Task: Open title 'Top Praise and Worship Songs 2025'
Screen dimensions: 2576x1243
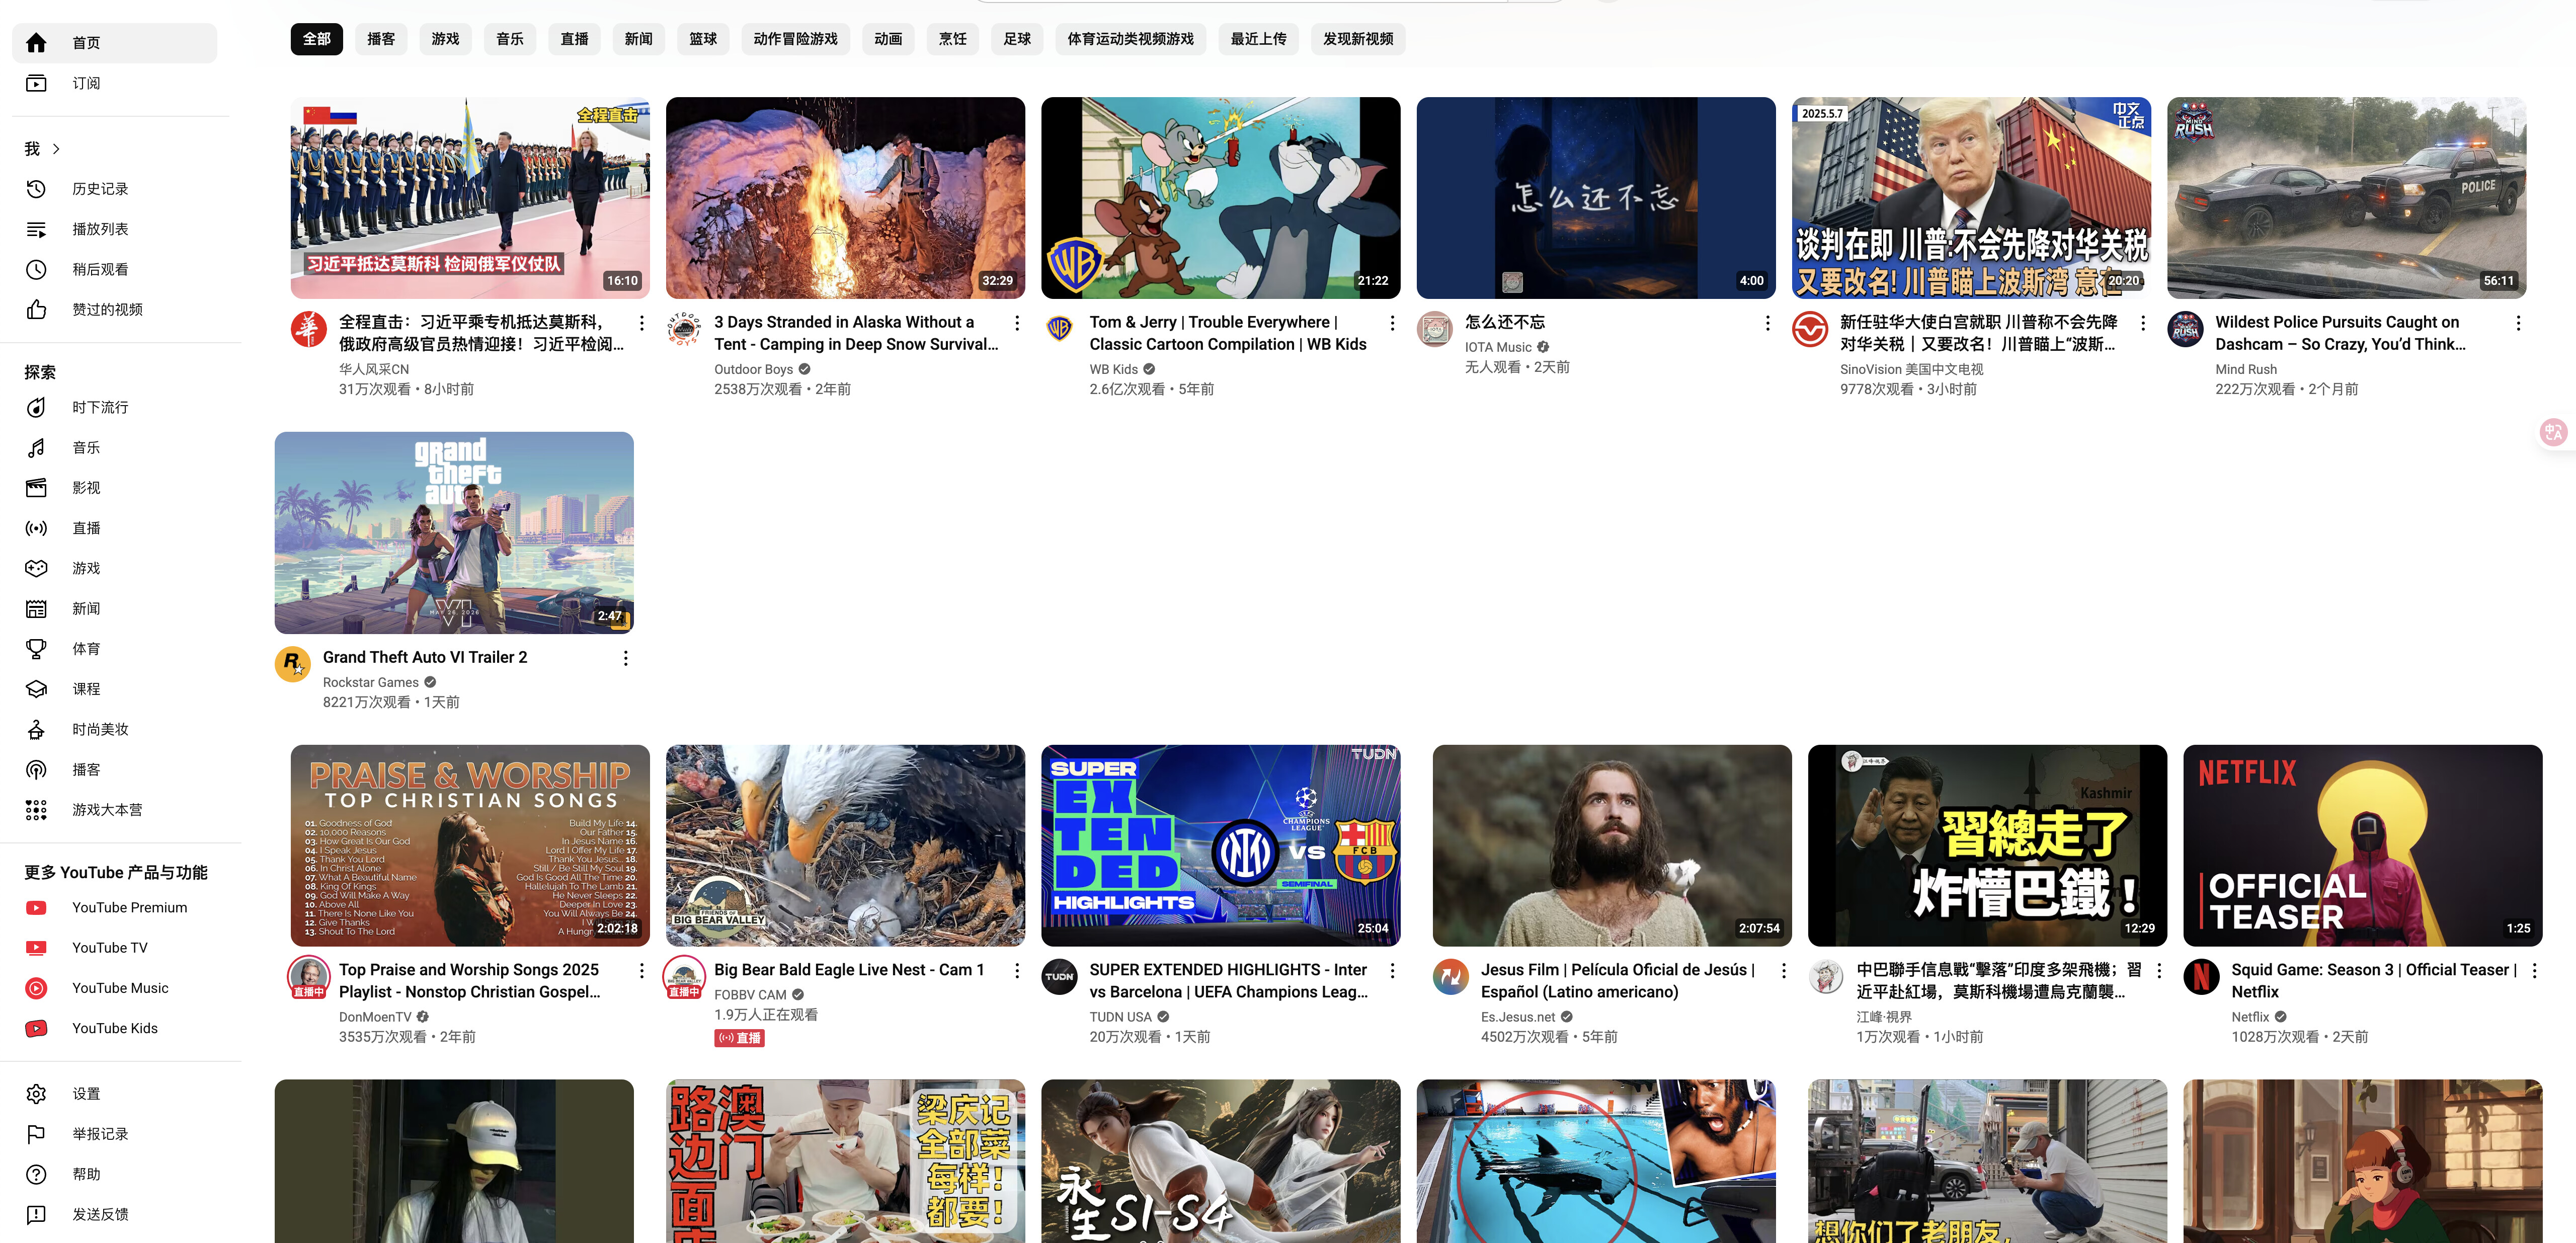Action: [x=469, y=981]
